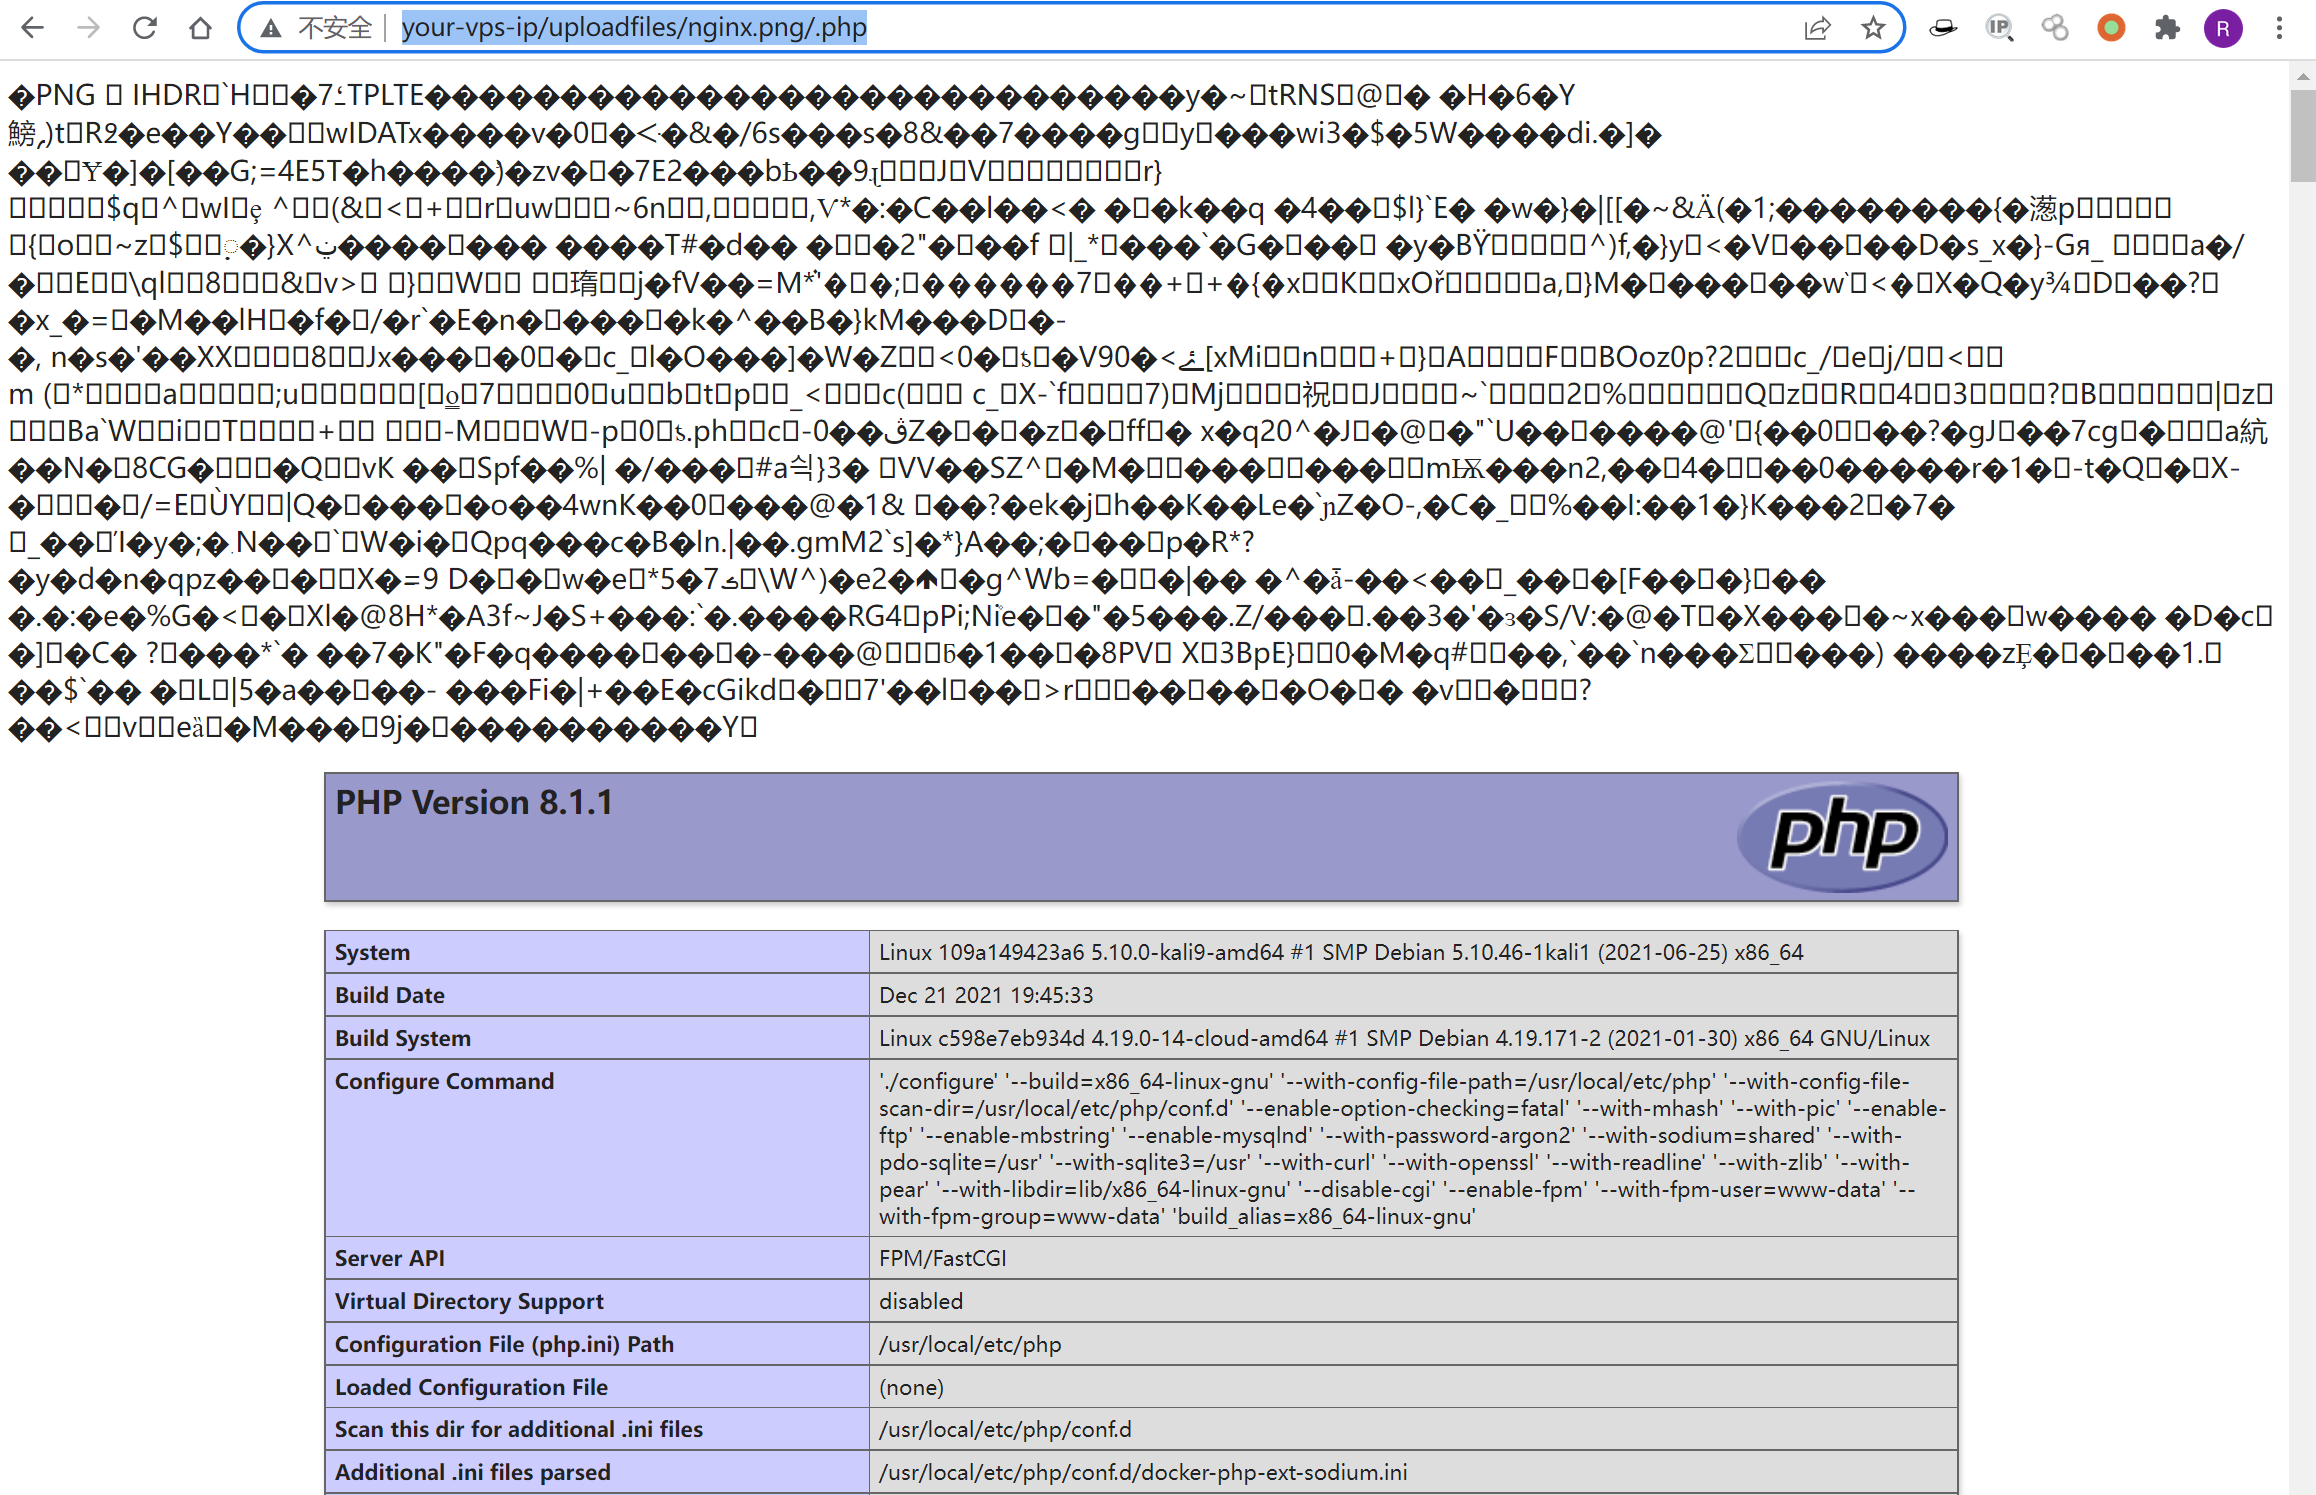Click the PHP logo image

coord(1842,836)
